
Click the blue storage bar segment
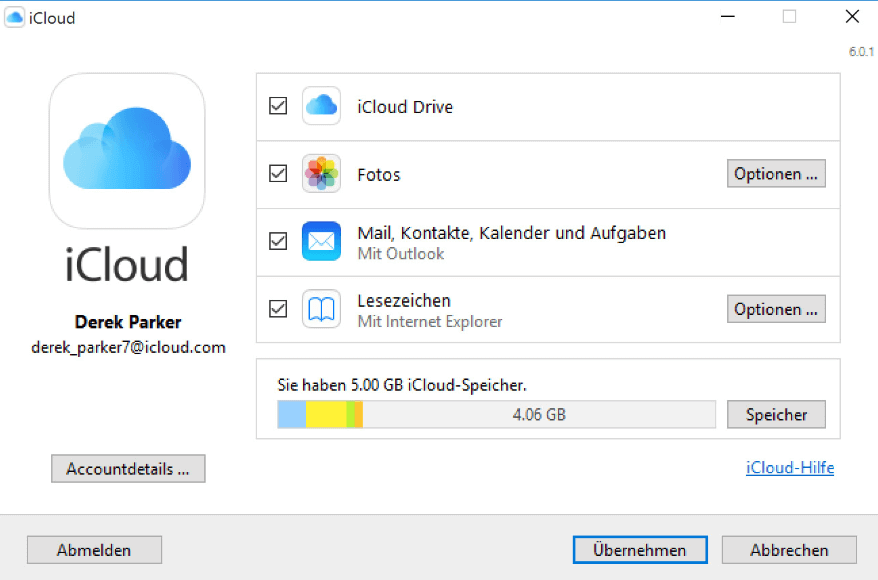tap(292, 414)
